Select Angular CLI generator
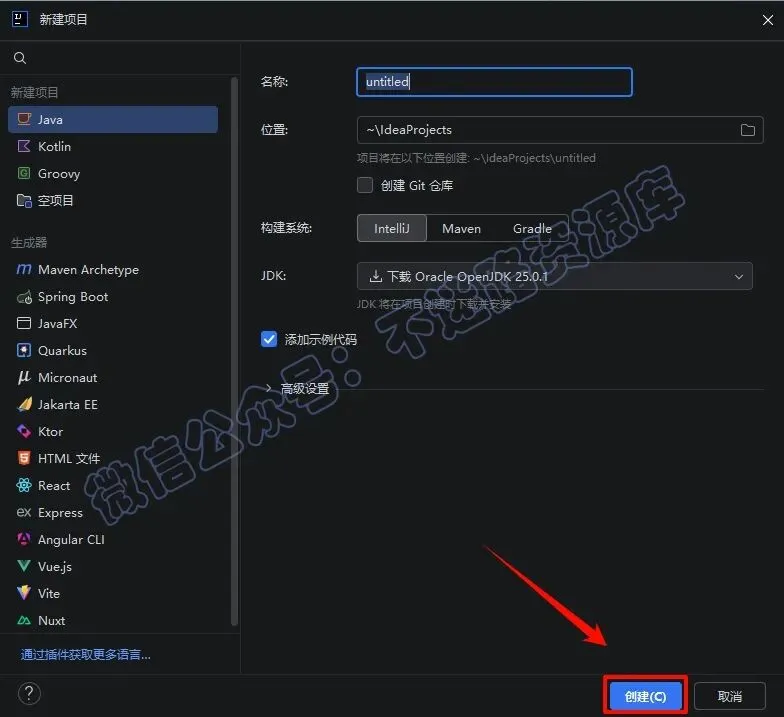784x717 pixels. pyautogui.click(x=113, y=540)
